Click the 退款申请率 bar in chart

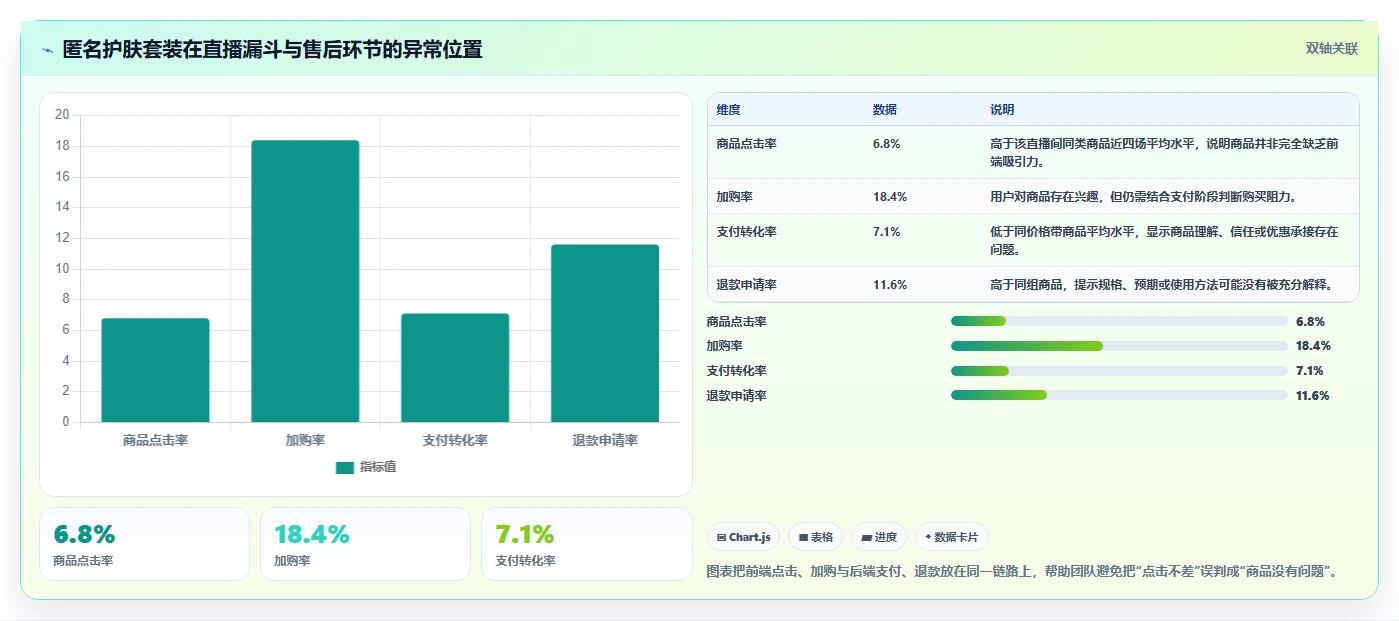pyautogui.click(x=605, y=333)
